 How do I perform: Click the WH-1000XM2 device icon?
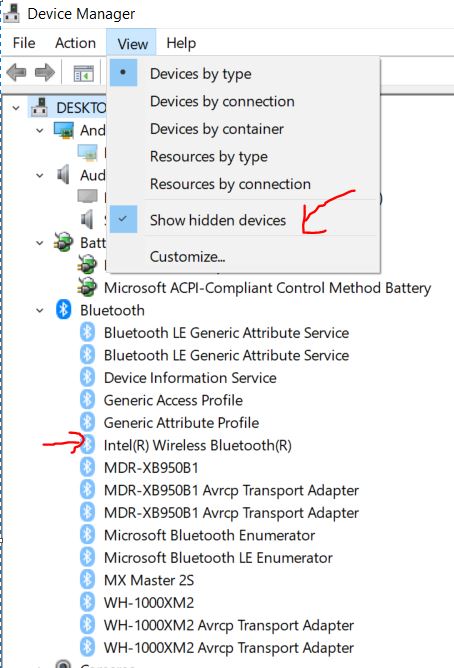(x=87, y=602)
